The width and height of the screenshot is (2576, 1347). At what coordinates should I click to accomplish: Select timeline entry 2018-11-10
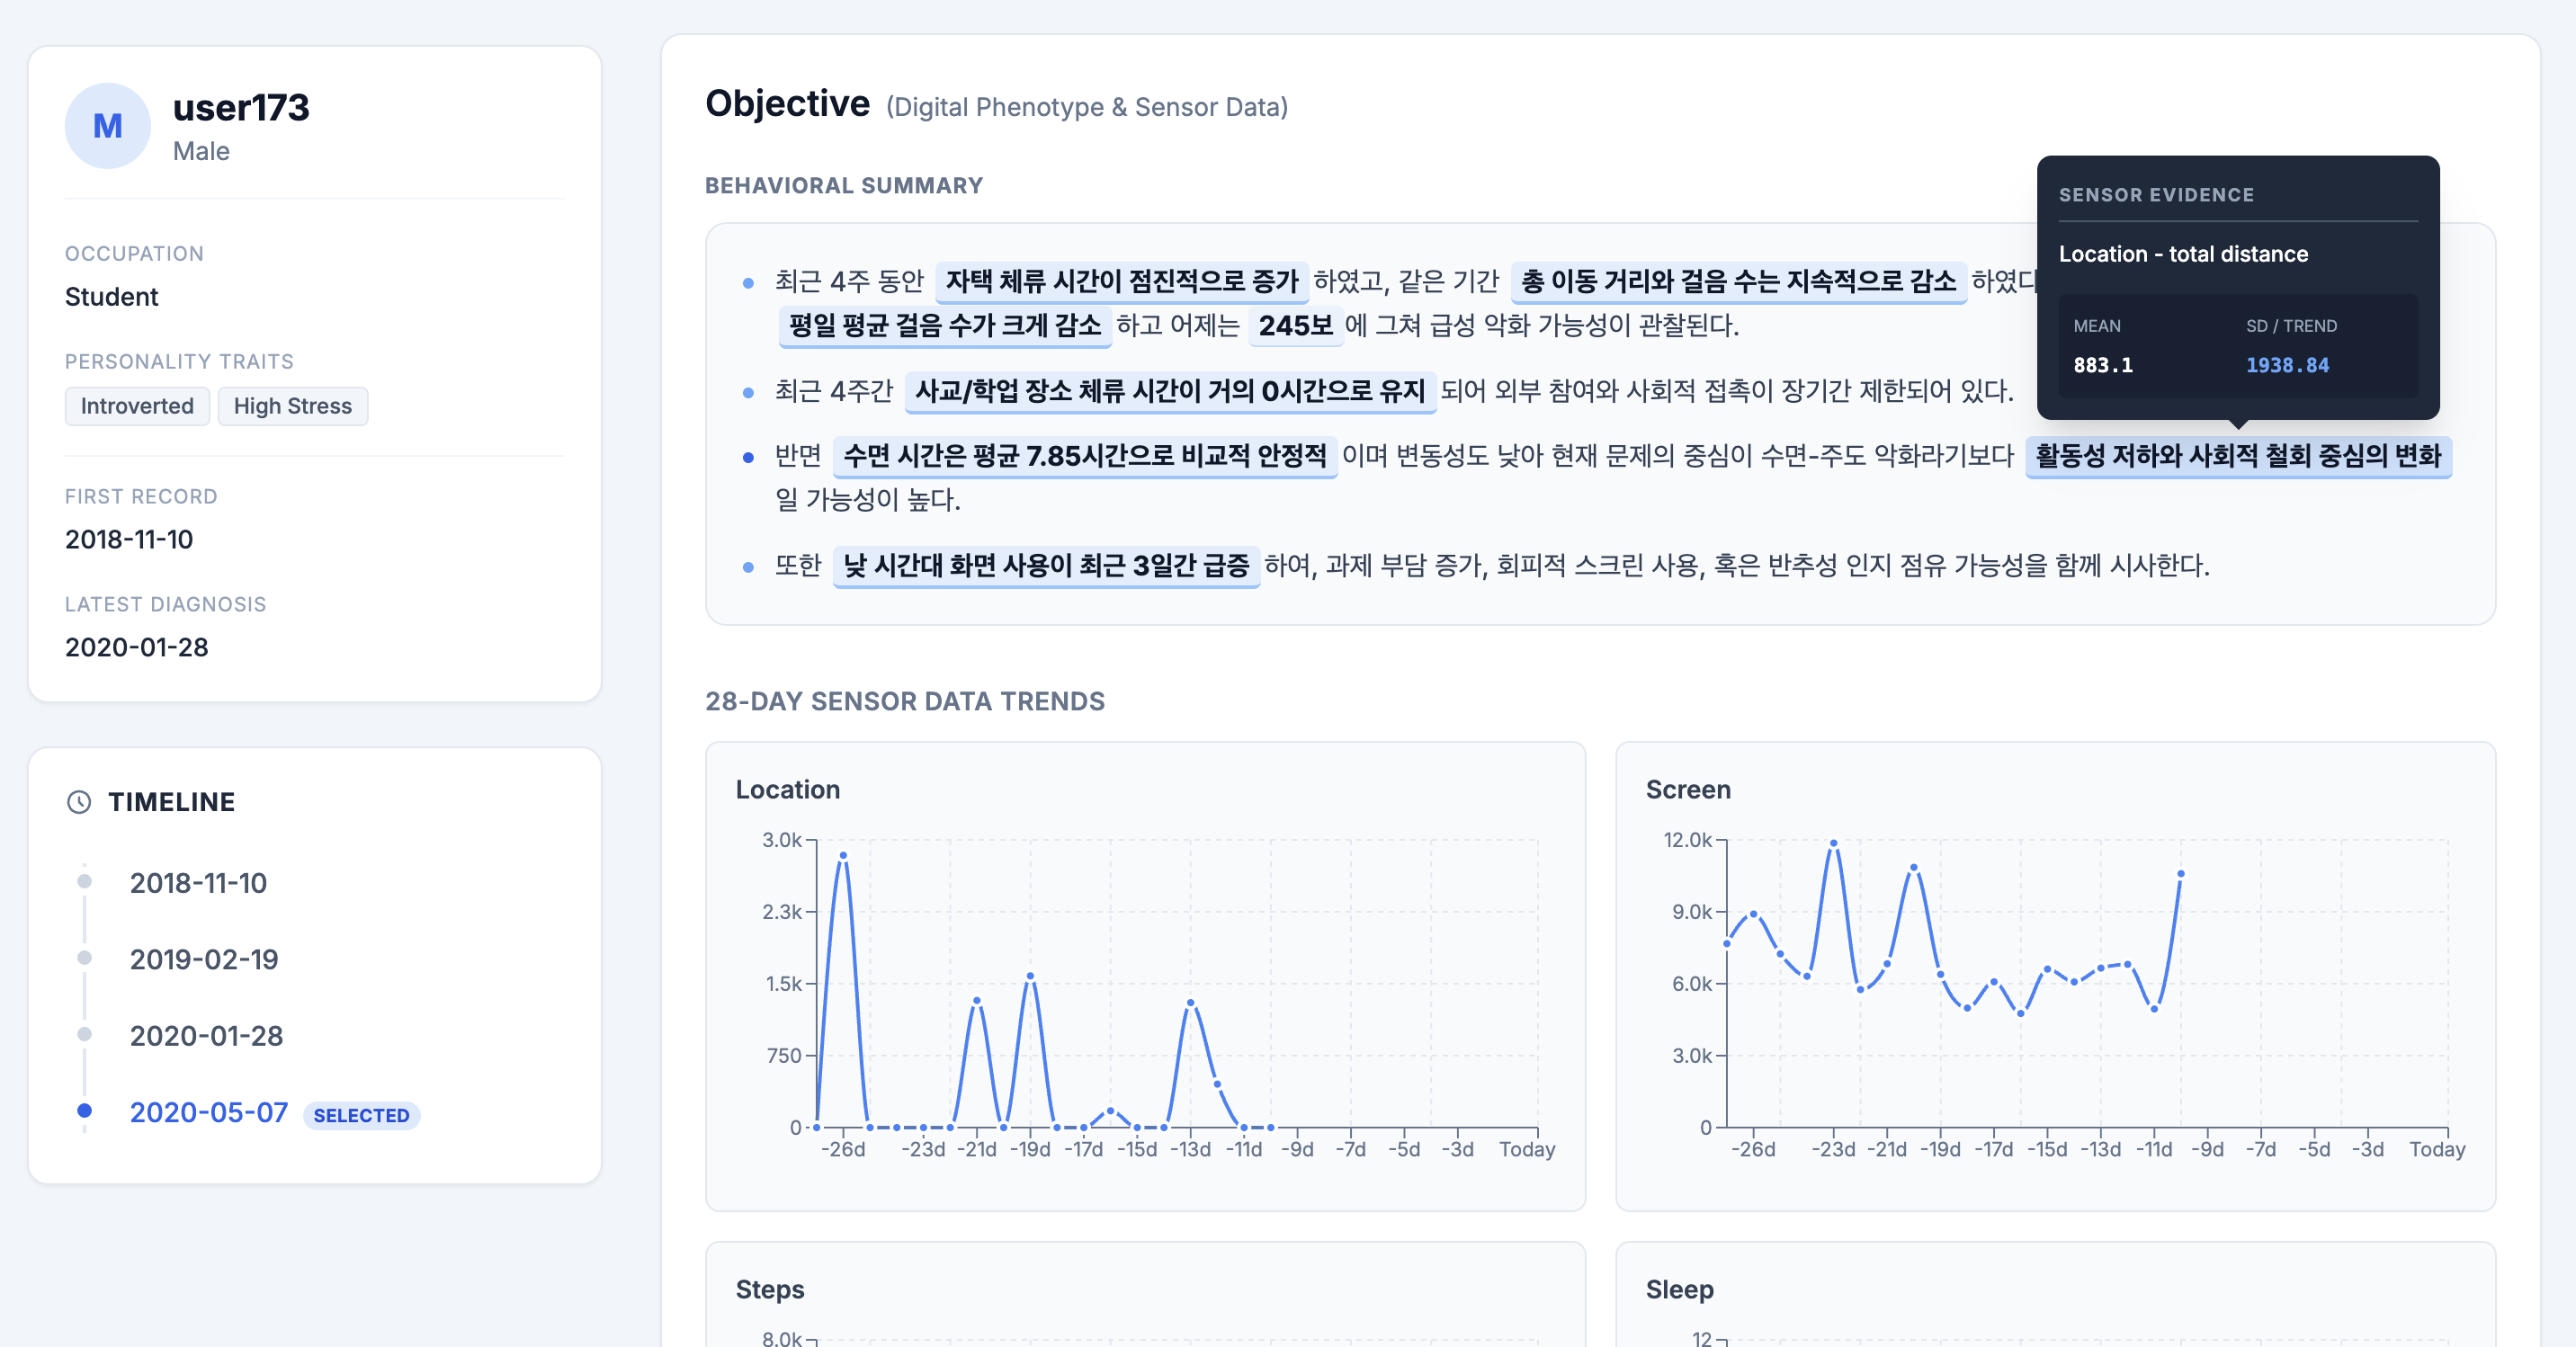point(198,883)
